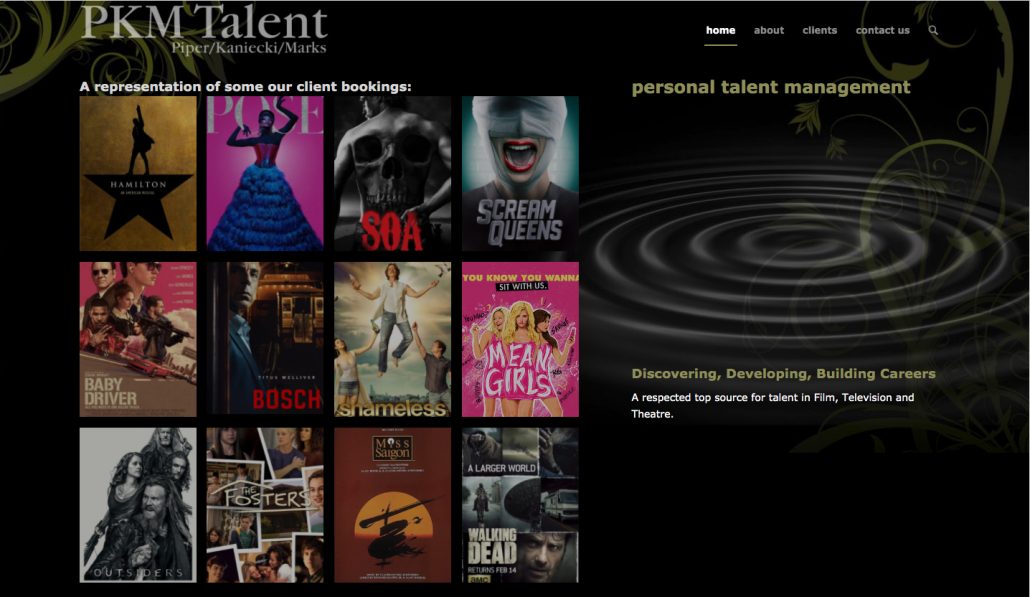Go to the home menu item
The height and width of the screenshot is (597, 1030).
pyautogui.click(x=721, y=30)
